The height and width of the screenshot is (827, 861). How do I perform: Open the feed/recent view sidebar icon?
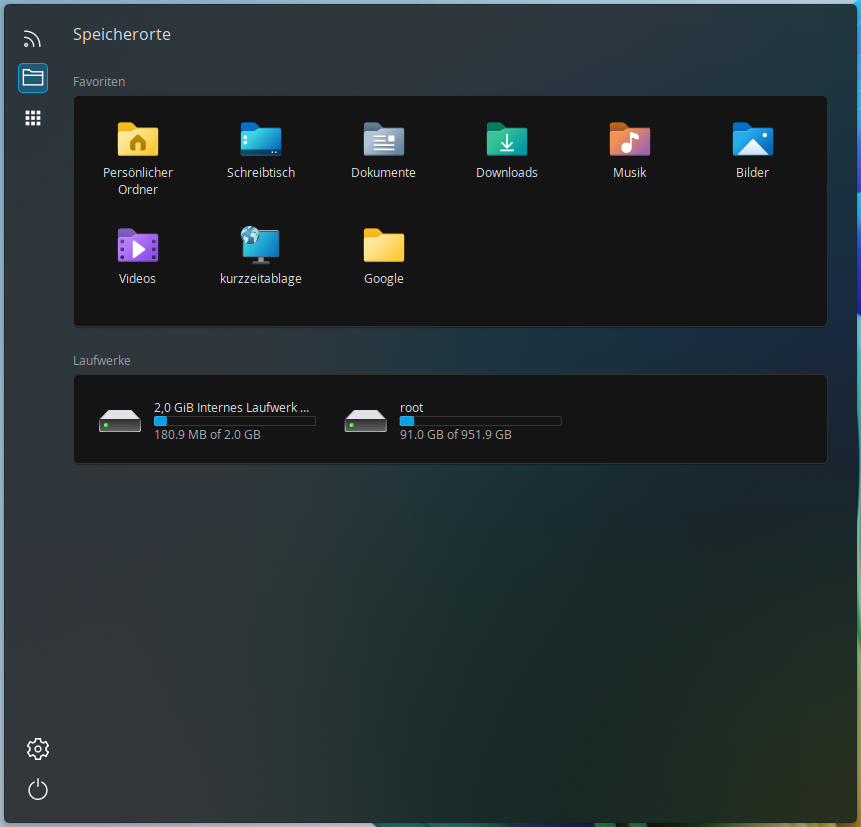32,38
